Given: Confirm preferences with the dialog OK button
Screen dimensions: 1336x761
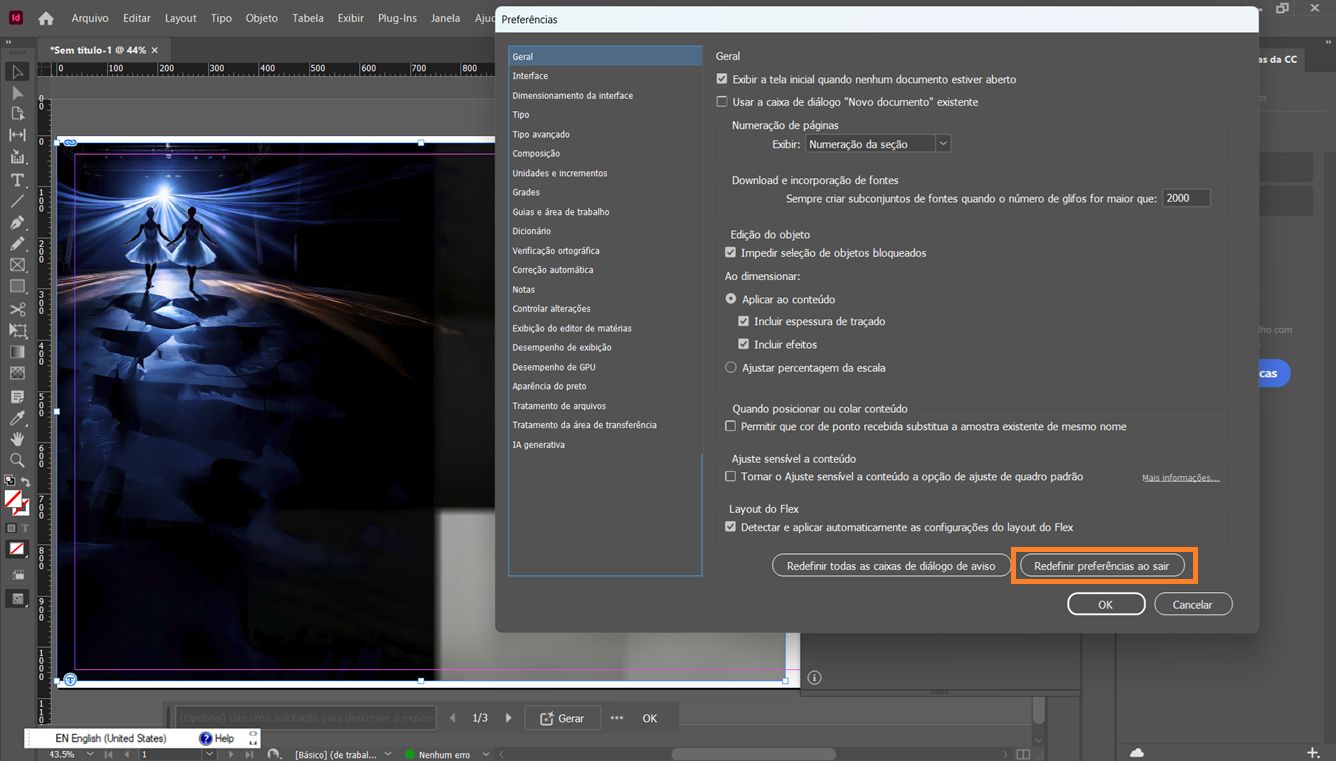Looking at the screenshot, I should click(x=1105, y=604).
